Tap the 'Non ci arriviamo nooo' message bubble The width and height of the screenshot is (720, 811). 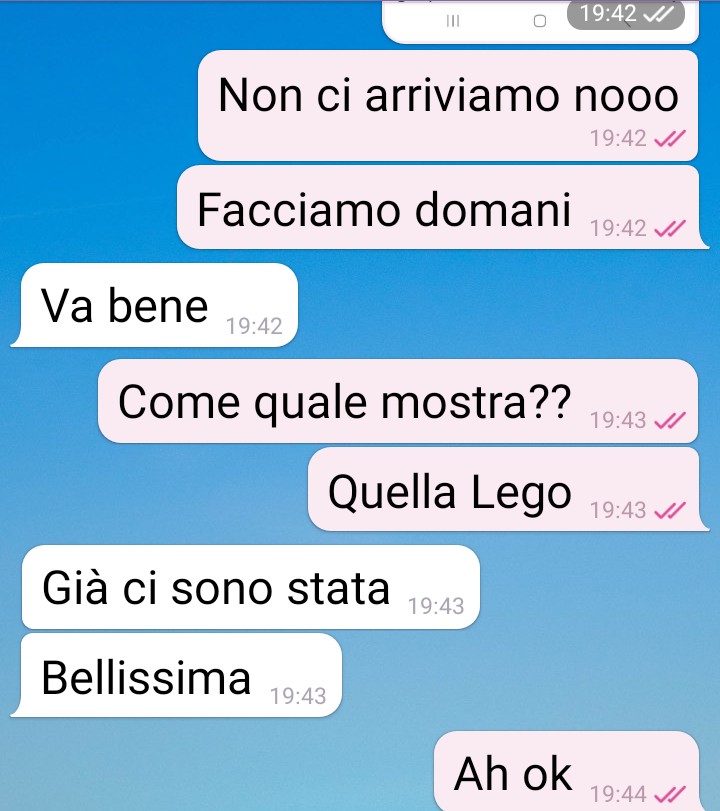click(448, 106)
